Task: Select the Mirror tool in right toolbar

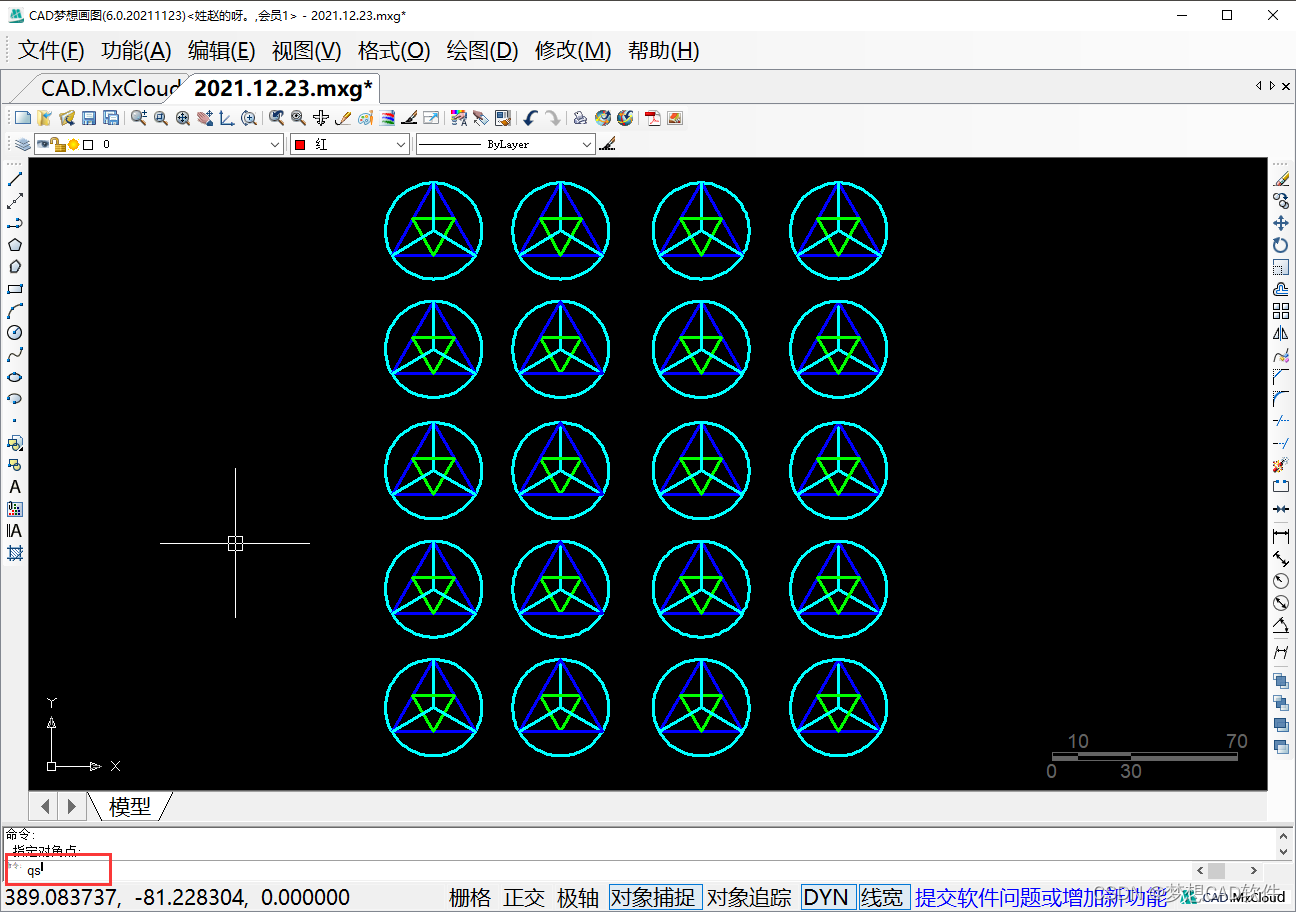Action: click(x=1281, y=333)
